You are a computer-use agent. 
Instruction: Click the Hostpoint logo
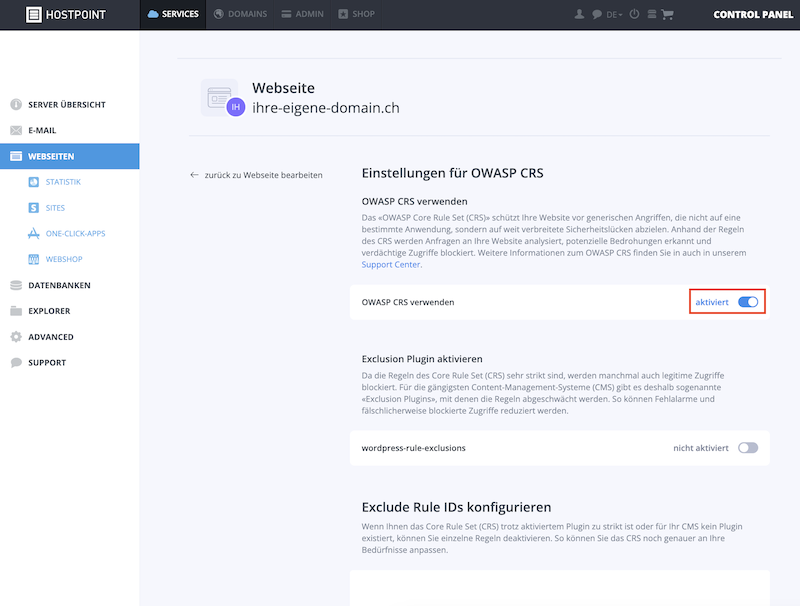click(66, 14)
